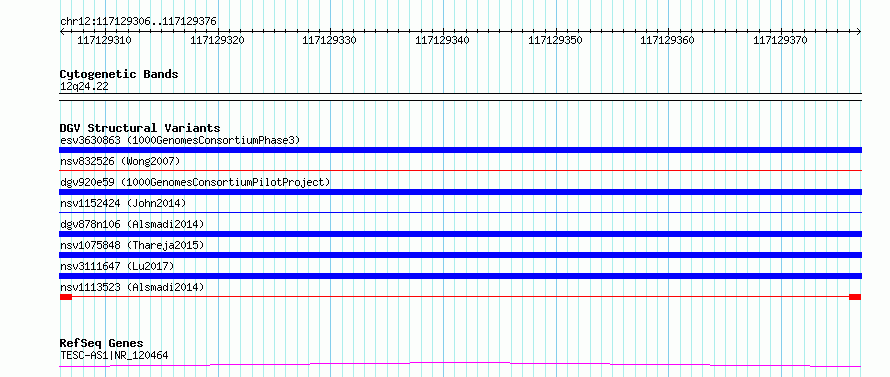Image resolution: width=890 pixels, height=377 pixels.
Task: Click ruler tick label 117129330
Action: pyautogui.click(x=330, y=40)
